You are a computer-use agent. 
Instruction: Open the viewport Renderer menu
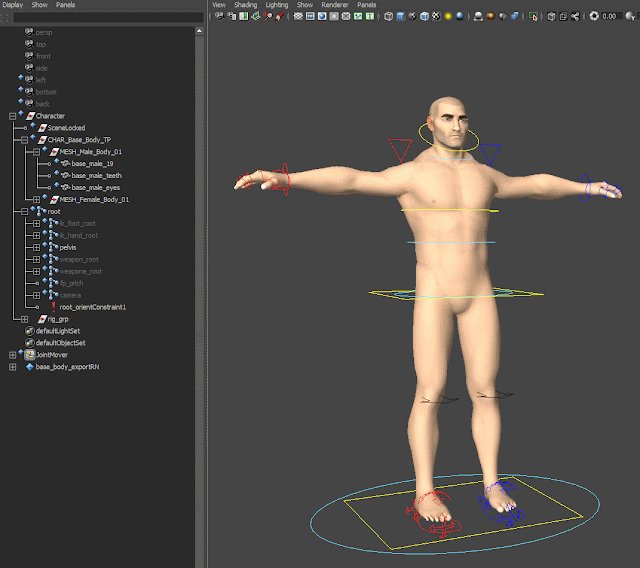pos(335,5)
